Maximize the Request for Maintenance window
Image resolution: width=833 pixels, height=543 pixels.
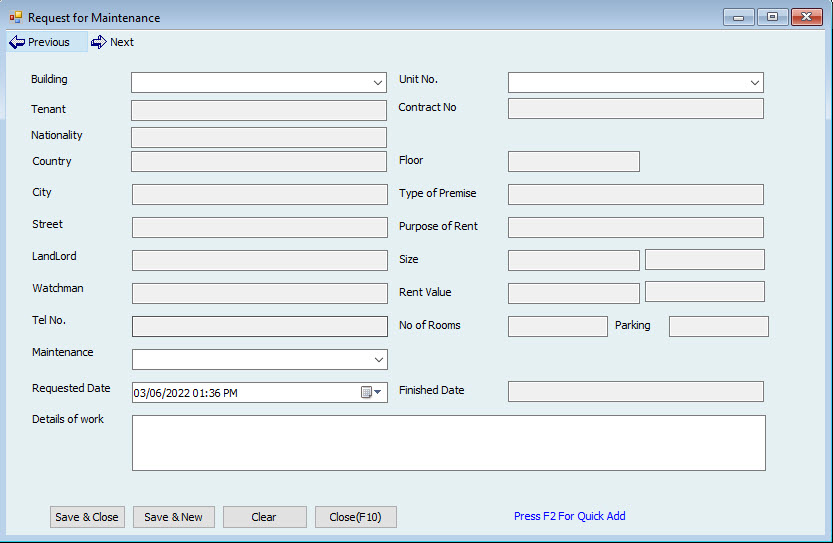click(x=772, y=17)
